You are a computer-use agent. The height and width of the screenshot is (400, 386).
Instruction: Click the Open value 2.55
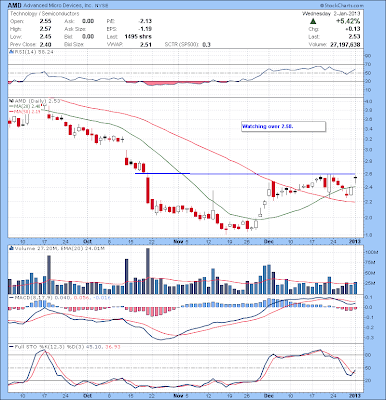(45, 21)
